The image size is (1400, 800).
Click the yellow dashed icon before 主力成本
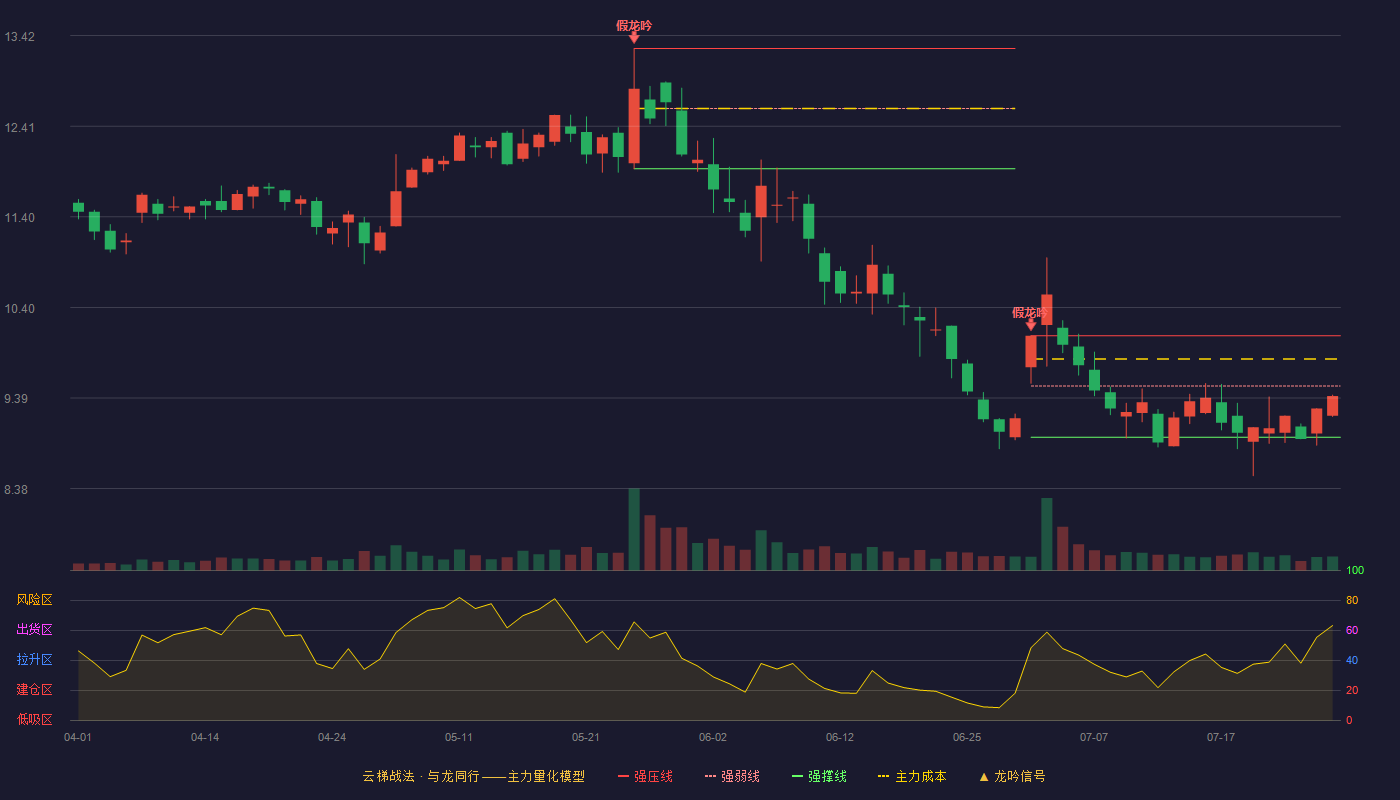click(x=883, y=776)
